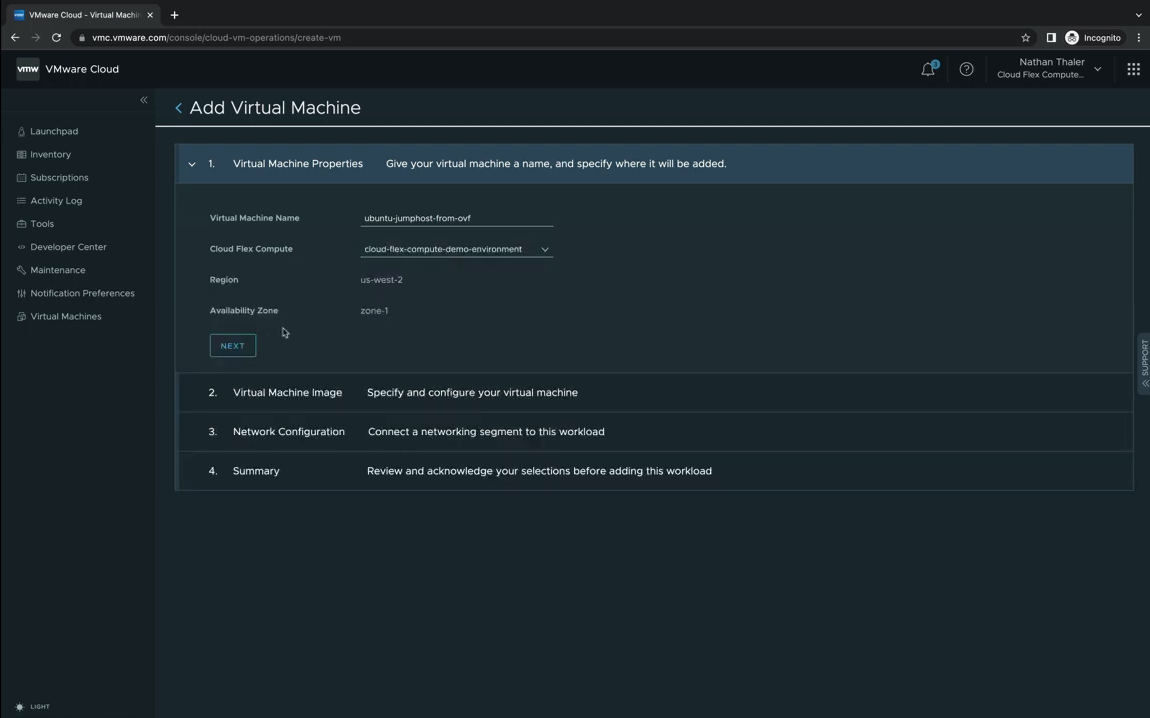Reload the browser page
Screen dimensions: 1150x718
(56, 37)
